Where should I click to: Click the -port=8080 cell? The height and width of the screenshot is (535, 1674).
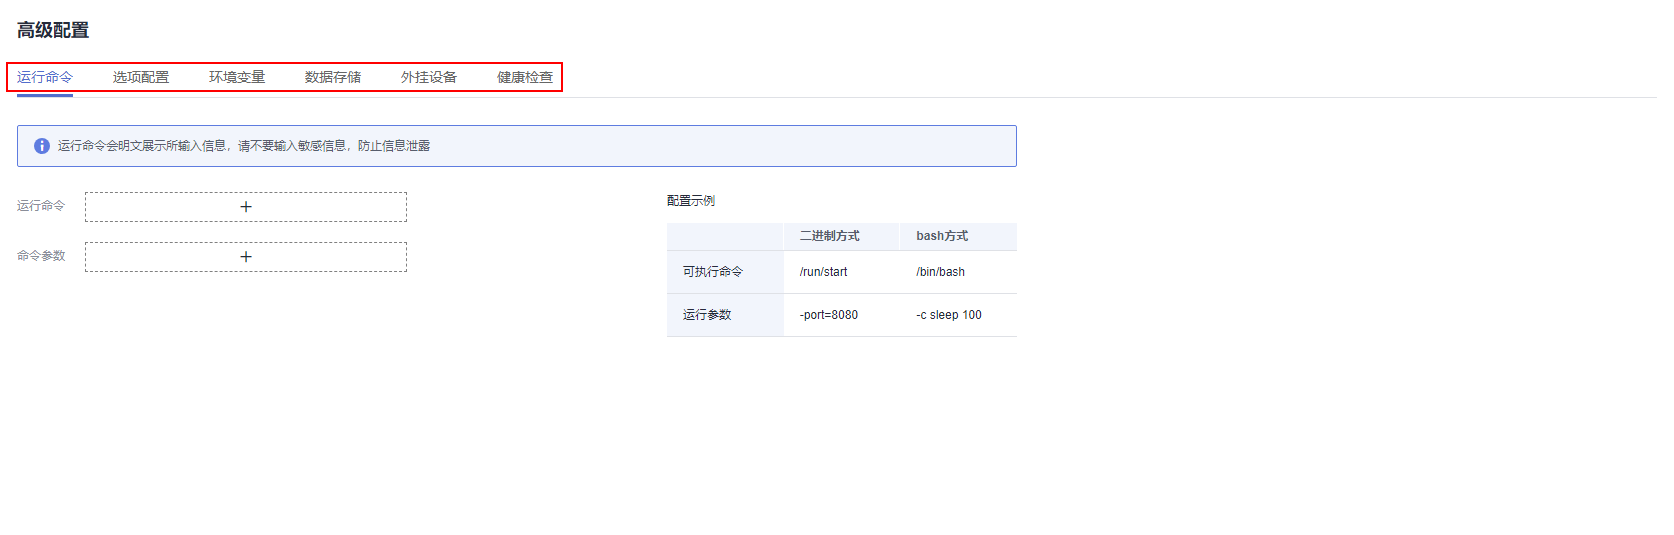[x=829, y=315]
